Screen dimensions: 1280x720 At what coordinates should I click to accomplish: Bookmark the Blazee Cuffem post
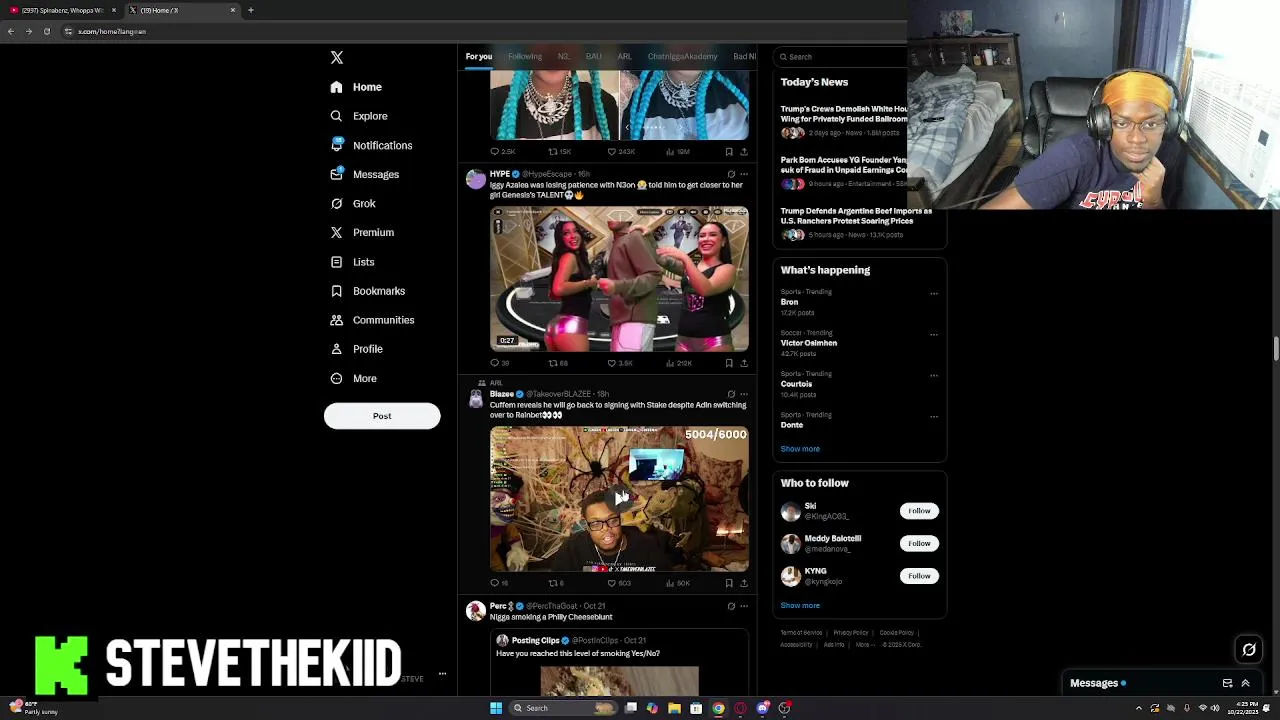[x=729, y=583]
